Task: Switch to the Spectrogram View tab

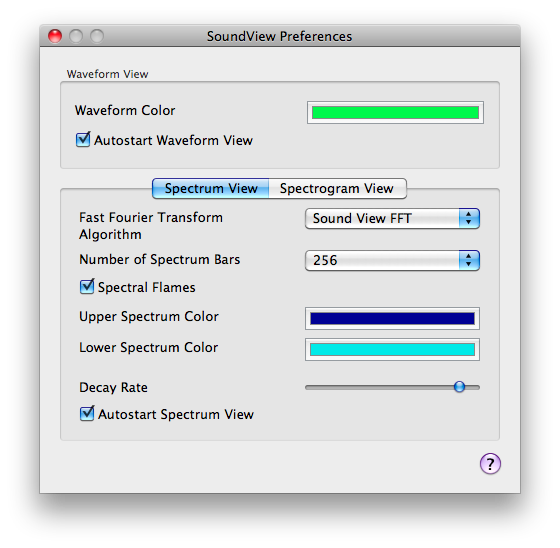Action: pyautogui.click(x=337, y=188)
